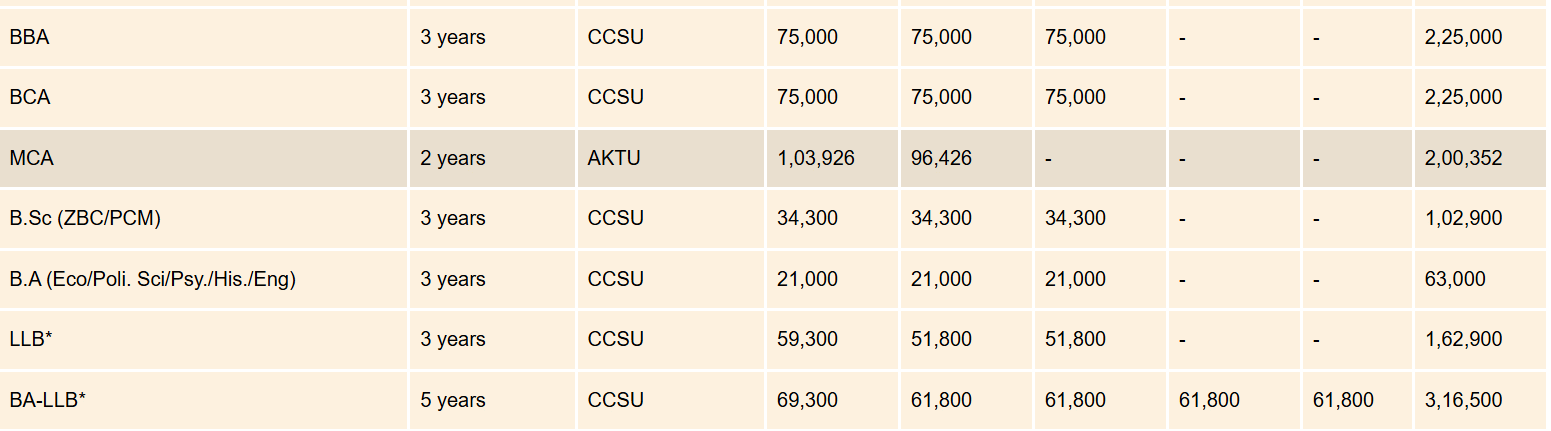Viewport: 1551px width, 431px height.
Task: Select the MCA course row label
Action: point(31,159)
